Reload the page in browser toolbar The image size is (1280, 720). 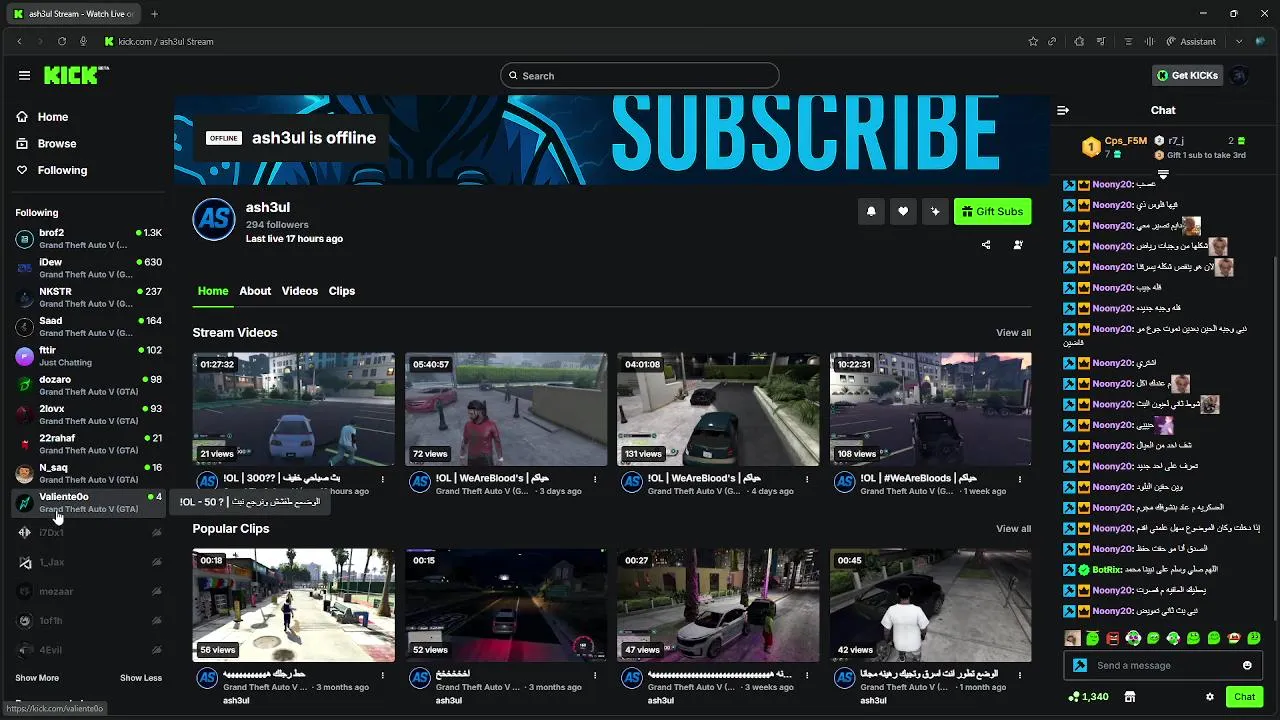[62, 41]
